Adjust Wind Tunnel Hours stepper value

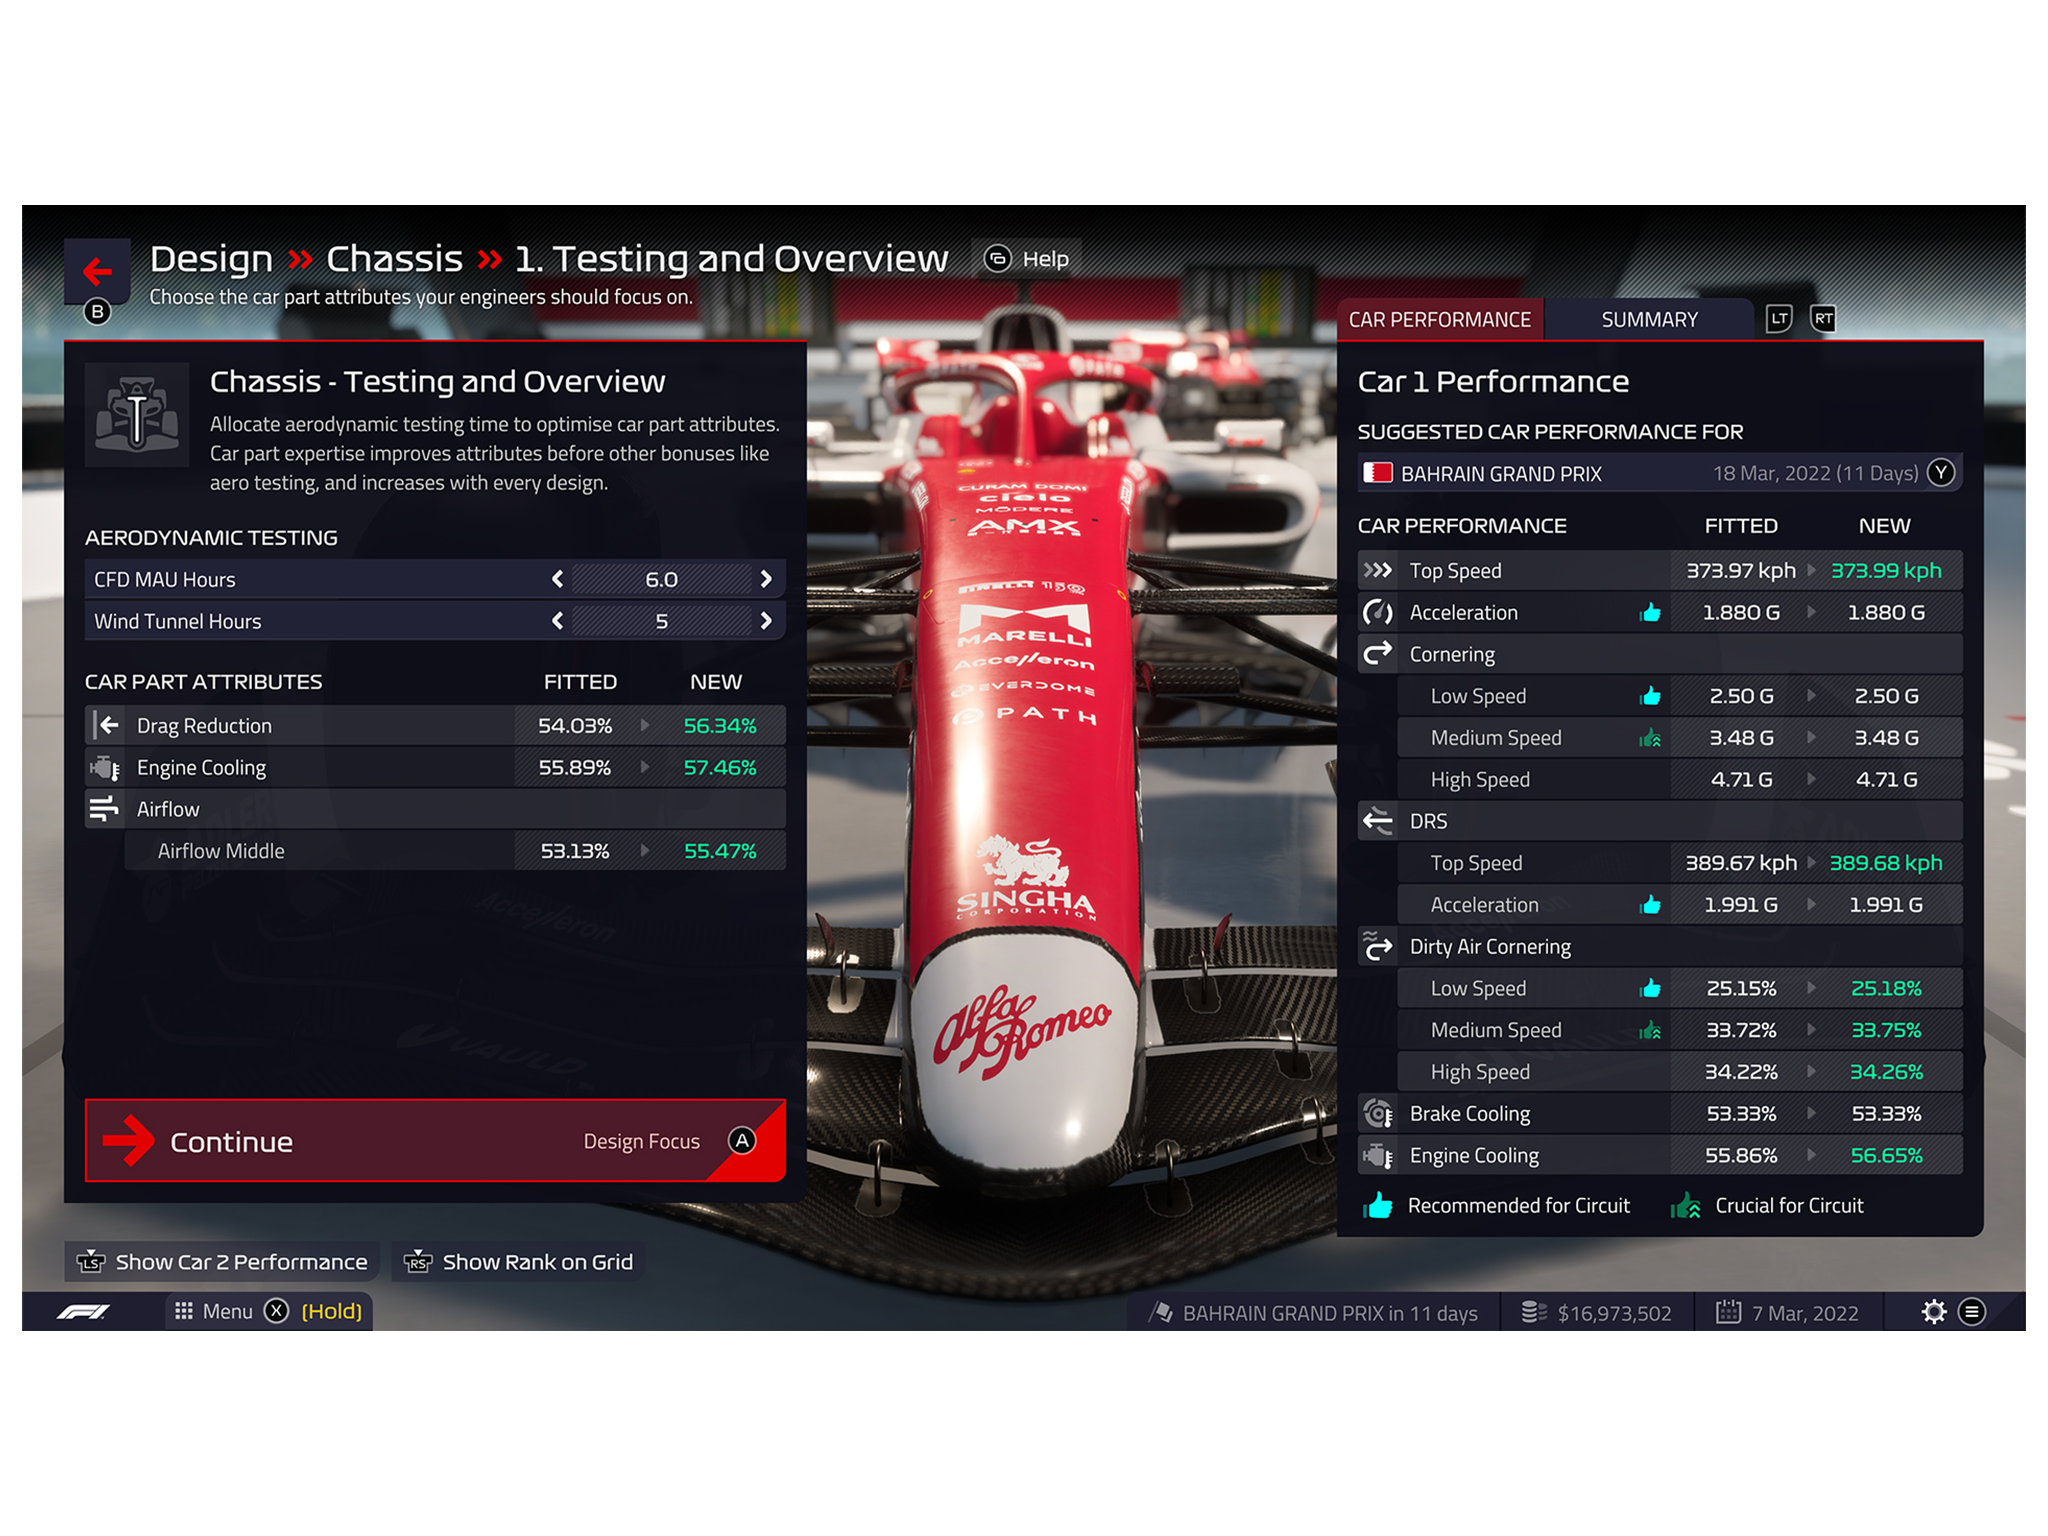pos(769,618)
